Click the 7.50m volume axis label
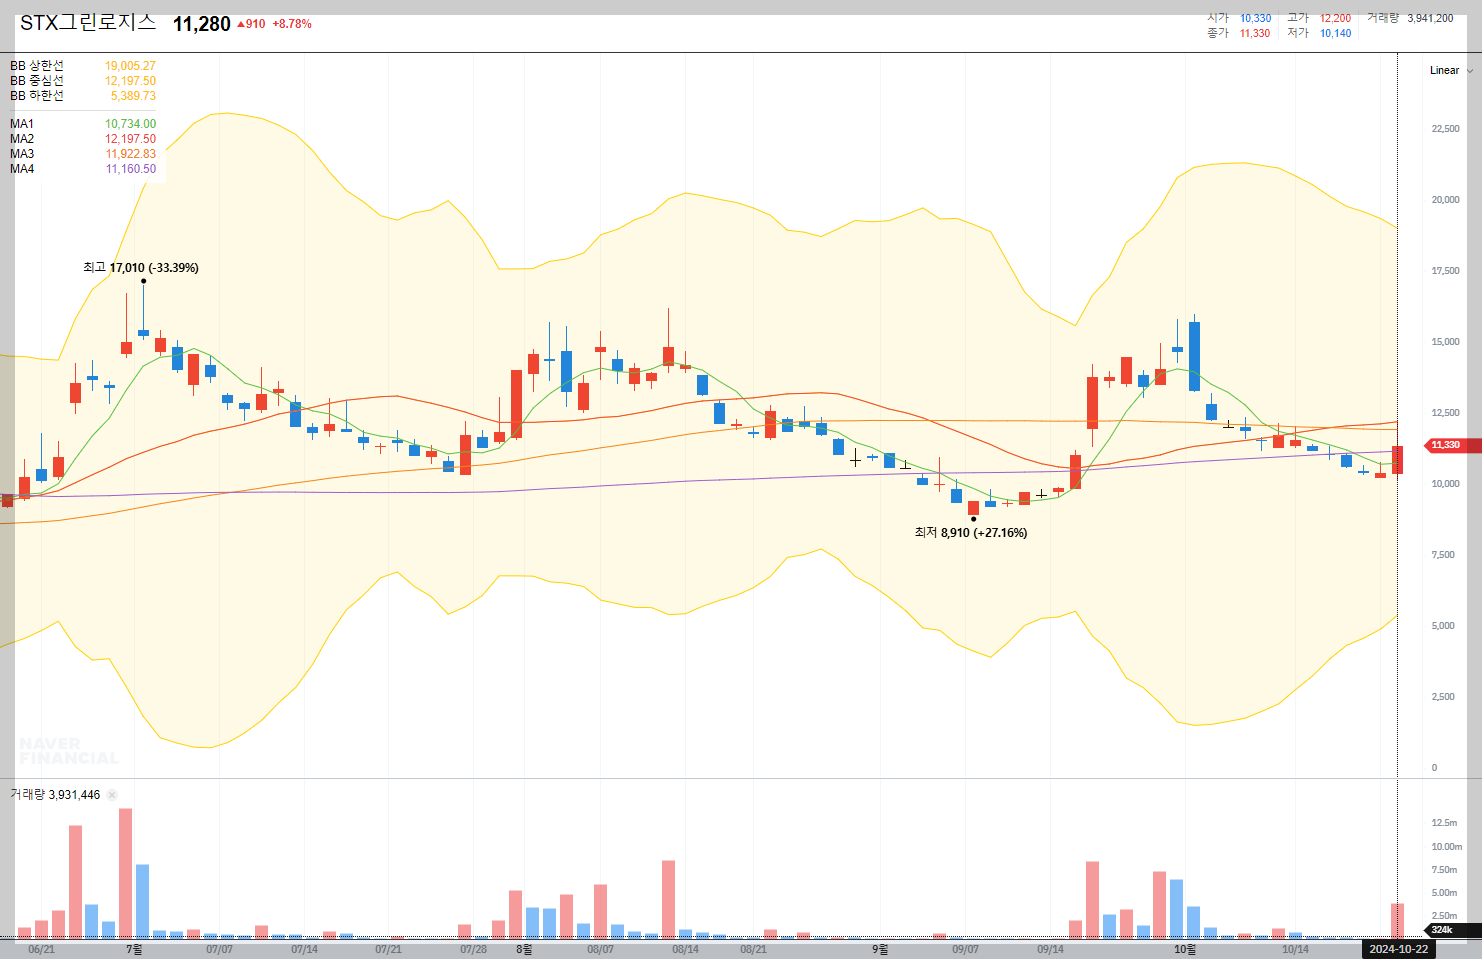1482x959 pixels. pyautogui.click(x=1444, y=870)
